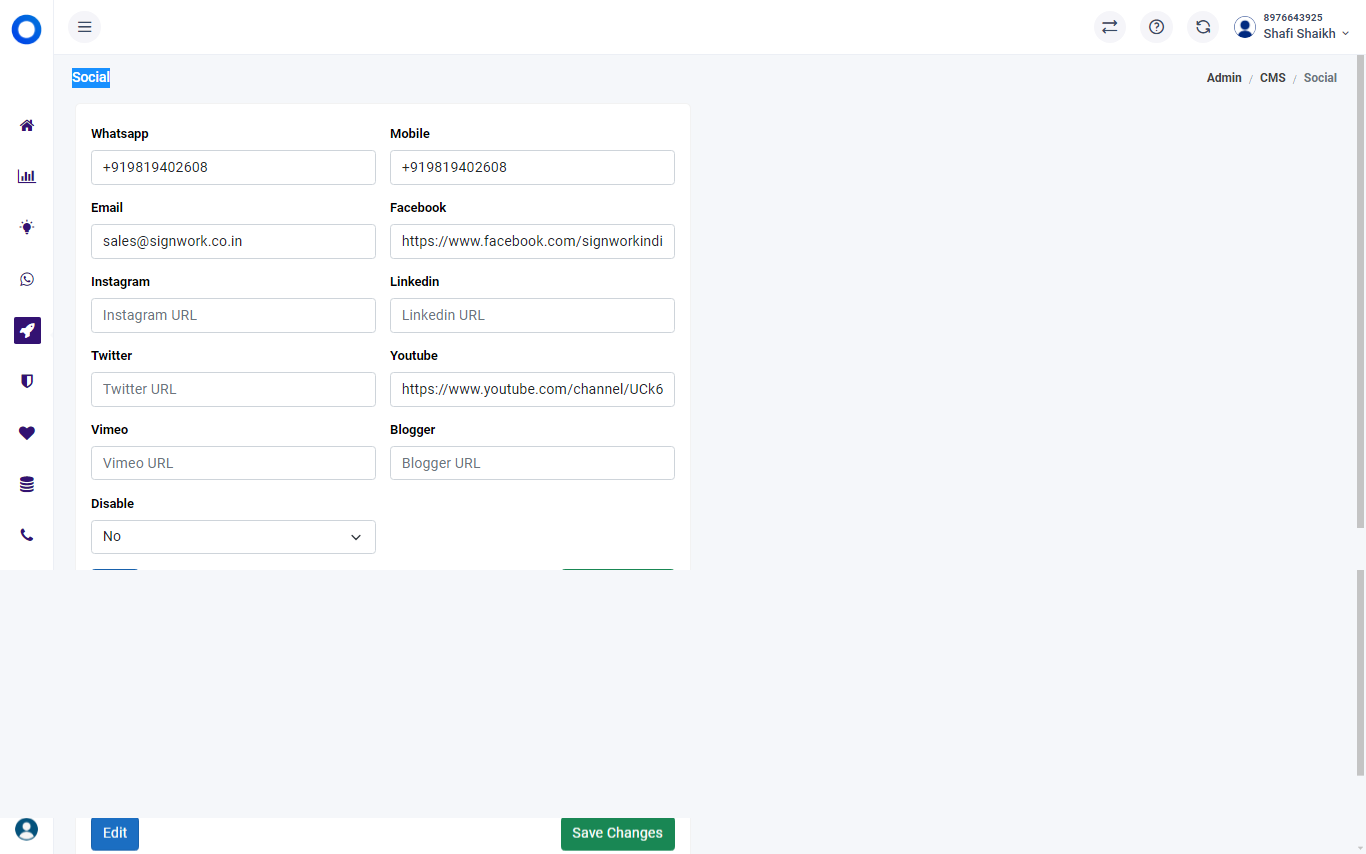Viewport: 1366px width, 854px height.
Task: Click the Disable field label
Action: click(x=112, y=504)
